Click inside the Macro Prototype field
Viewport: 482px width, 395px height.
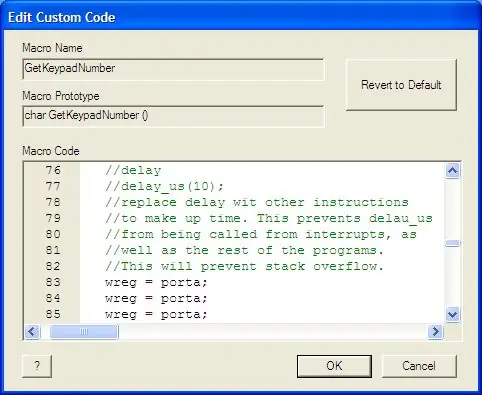pos(173,116)
